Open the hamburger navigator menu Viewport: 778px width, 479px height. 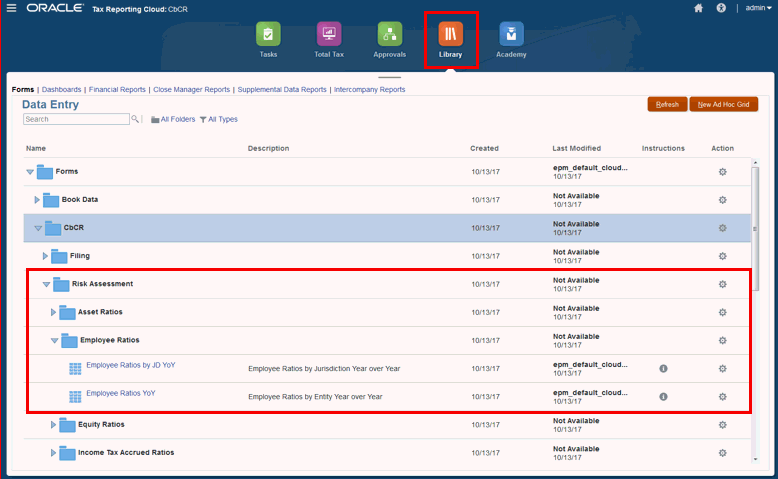(11, 8)
